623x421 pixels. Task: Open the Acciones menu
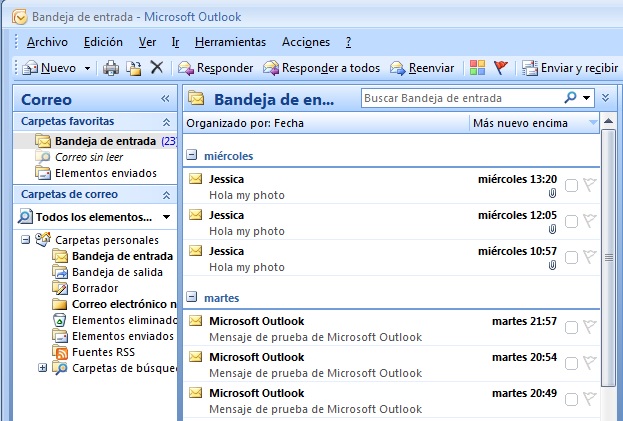[305, 42]
